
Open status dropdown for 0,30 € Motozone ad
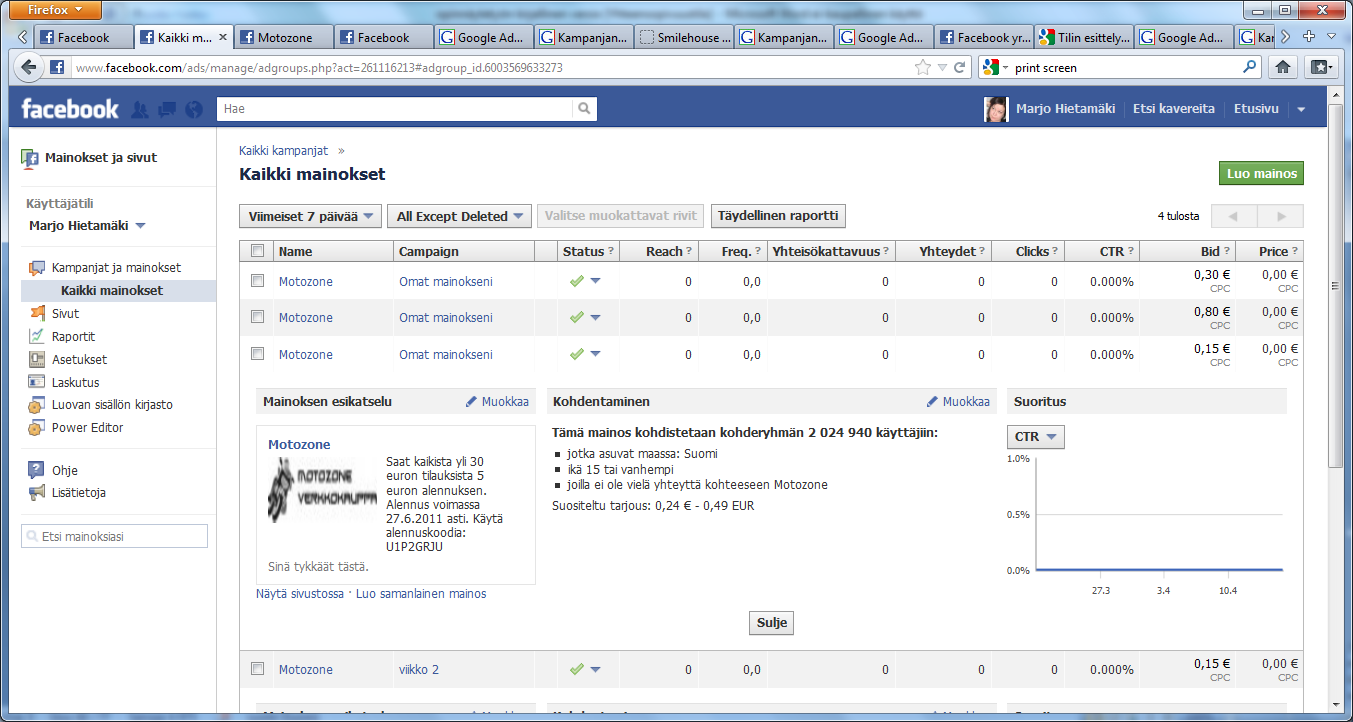coord(596,282)
